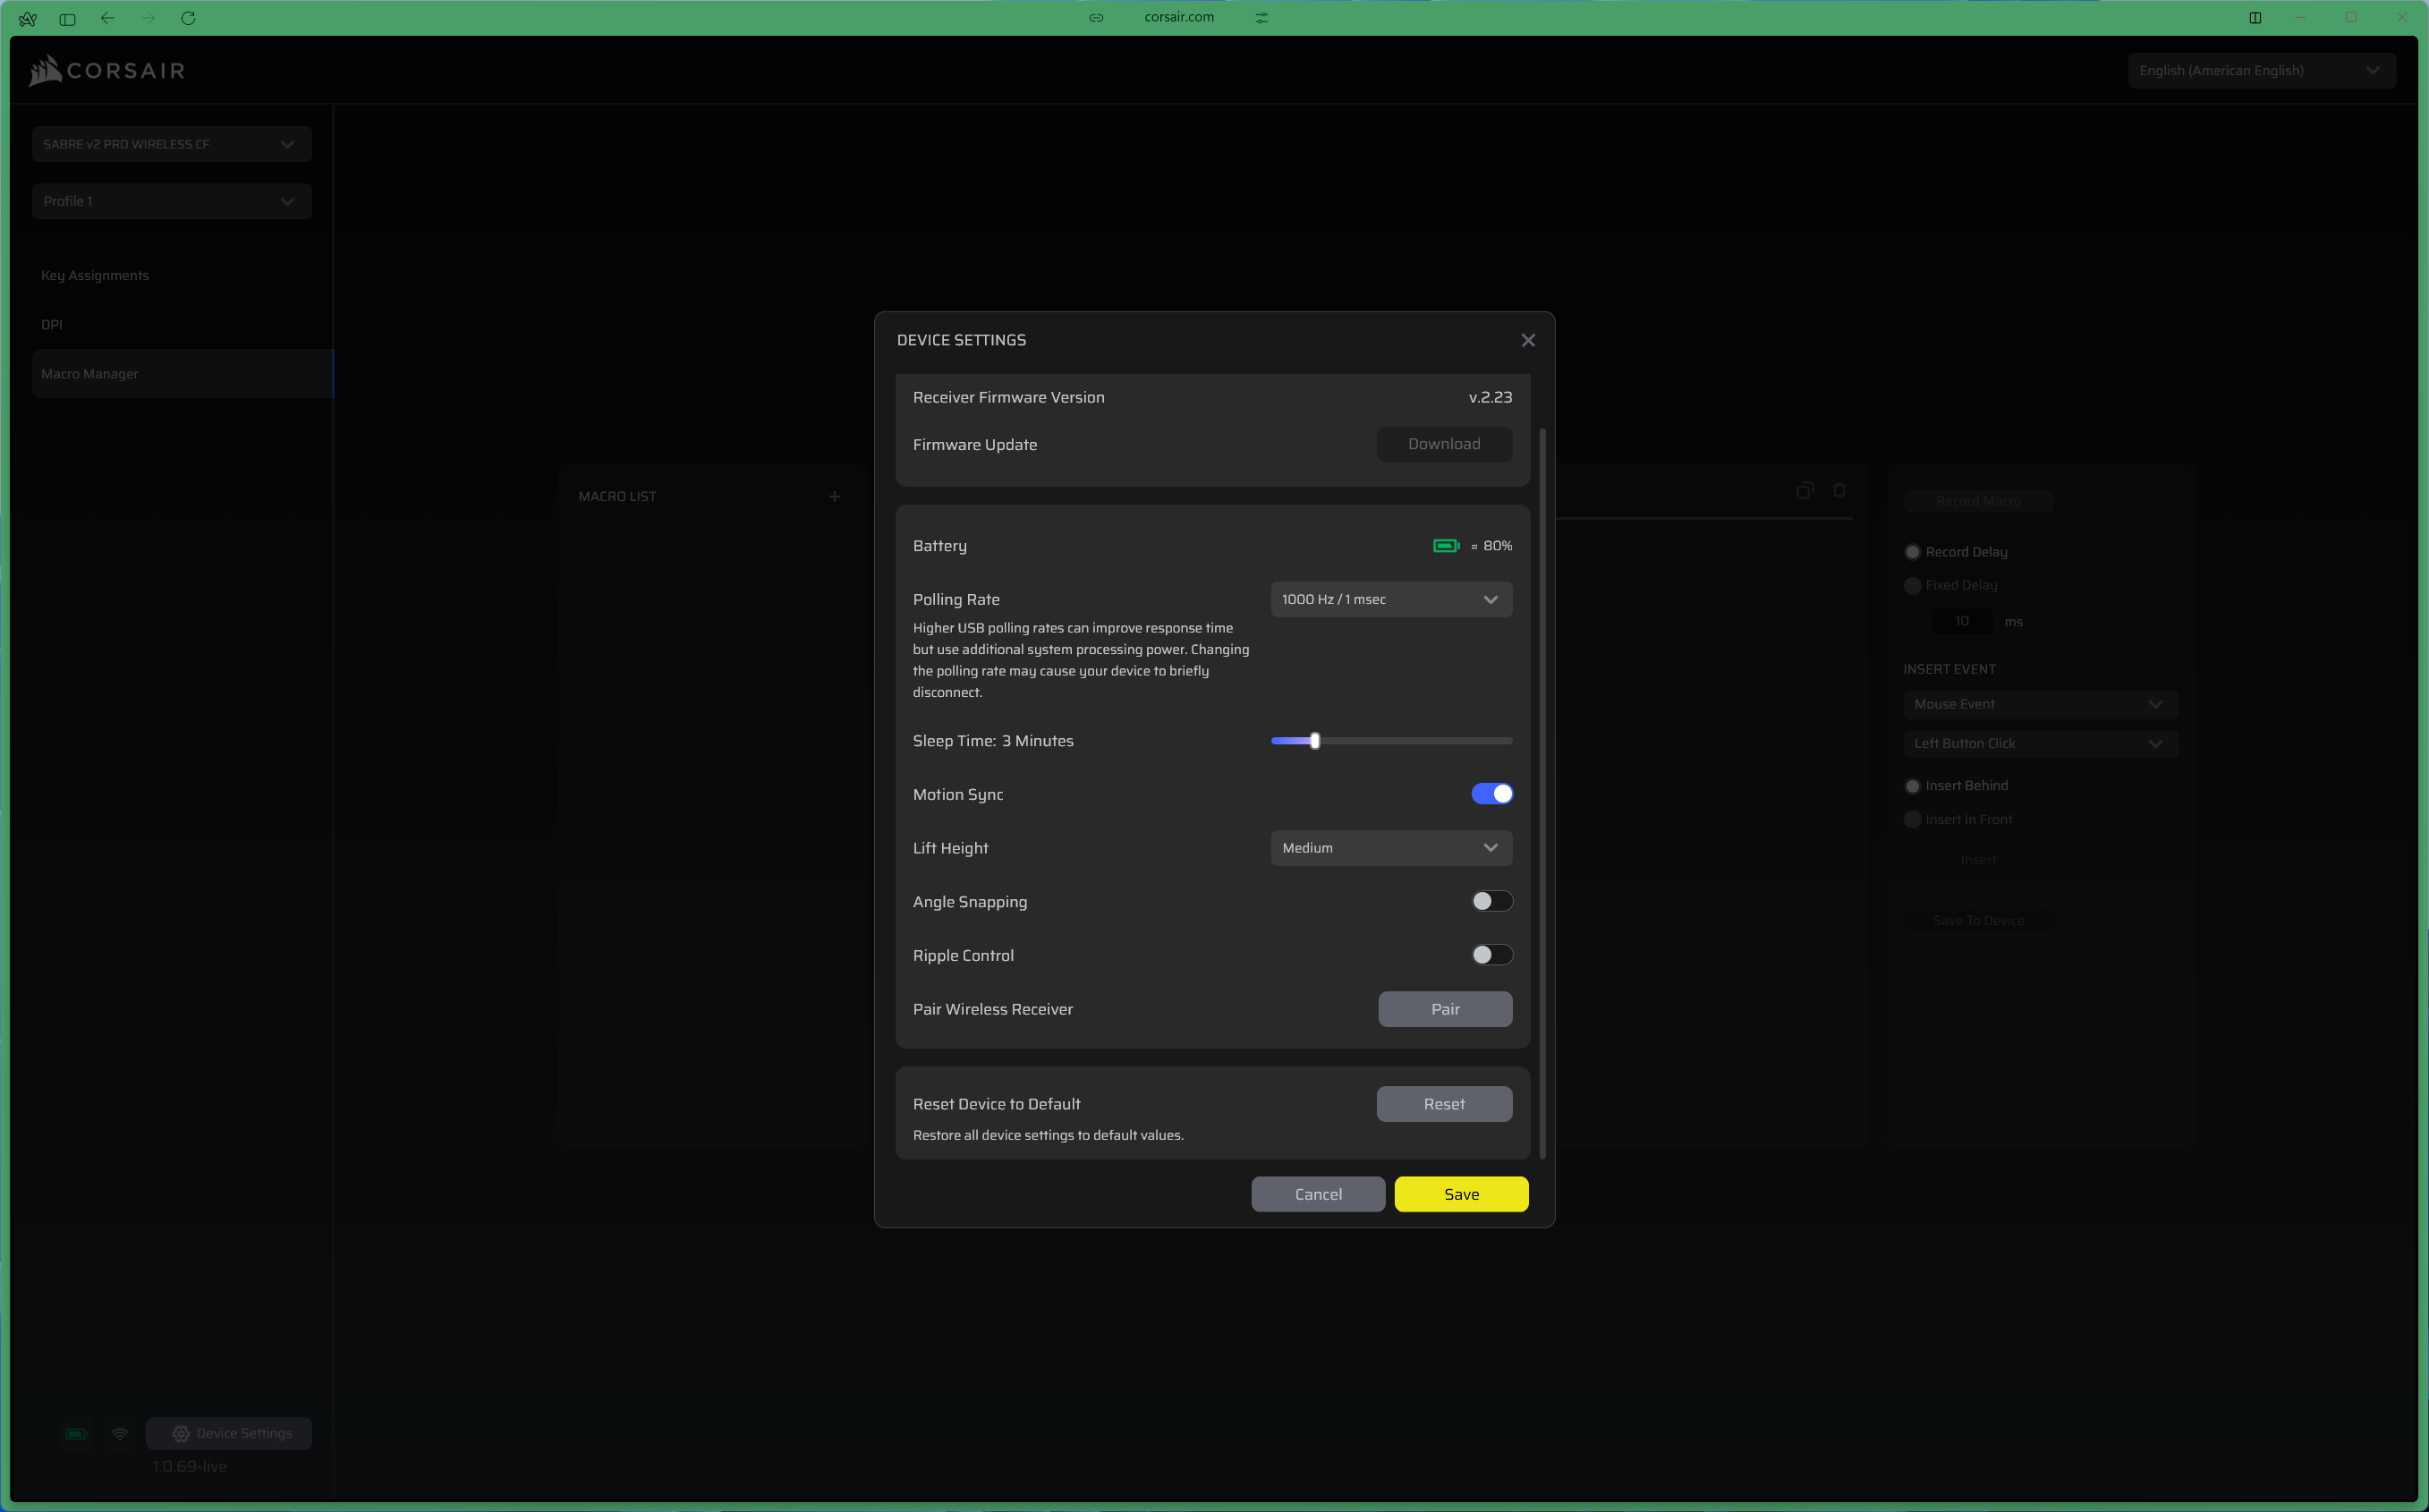
Task: Turn on Ripple Control switch
Action: coord(1491,955)
